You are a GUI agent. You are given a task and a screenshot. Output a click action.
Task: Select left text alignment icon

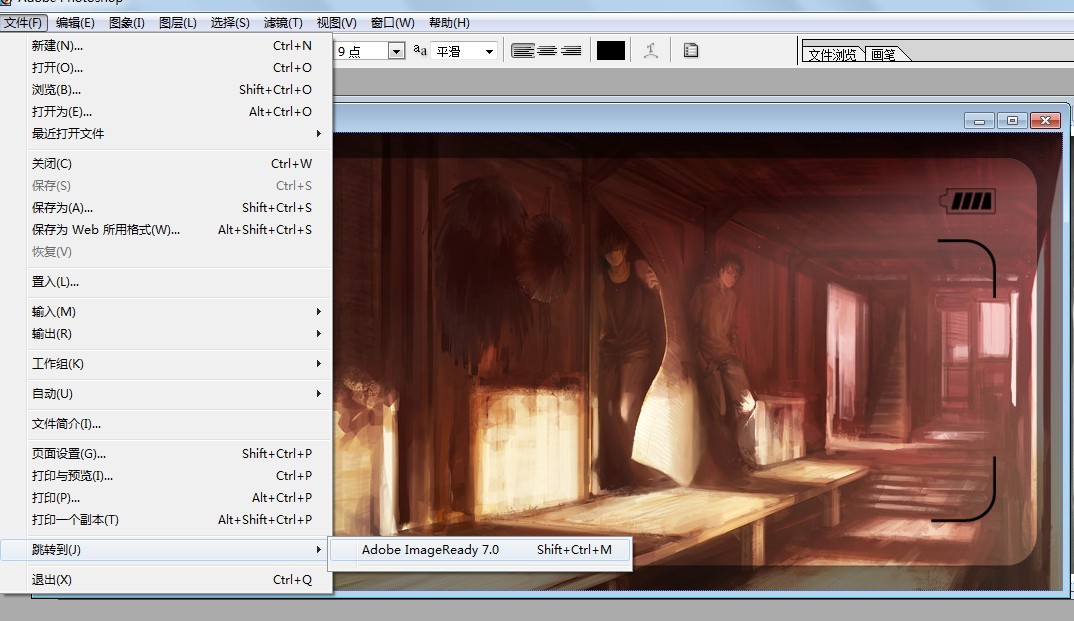pyautogui.click(x=523, y=51)
